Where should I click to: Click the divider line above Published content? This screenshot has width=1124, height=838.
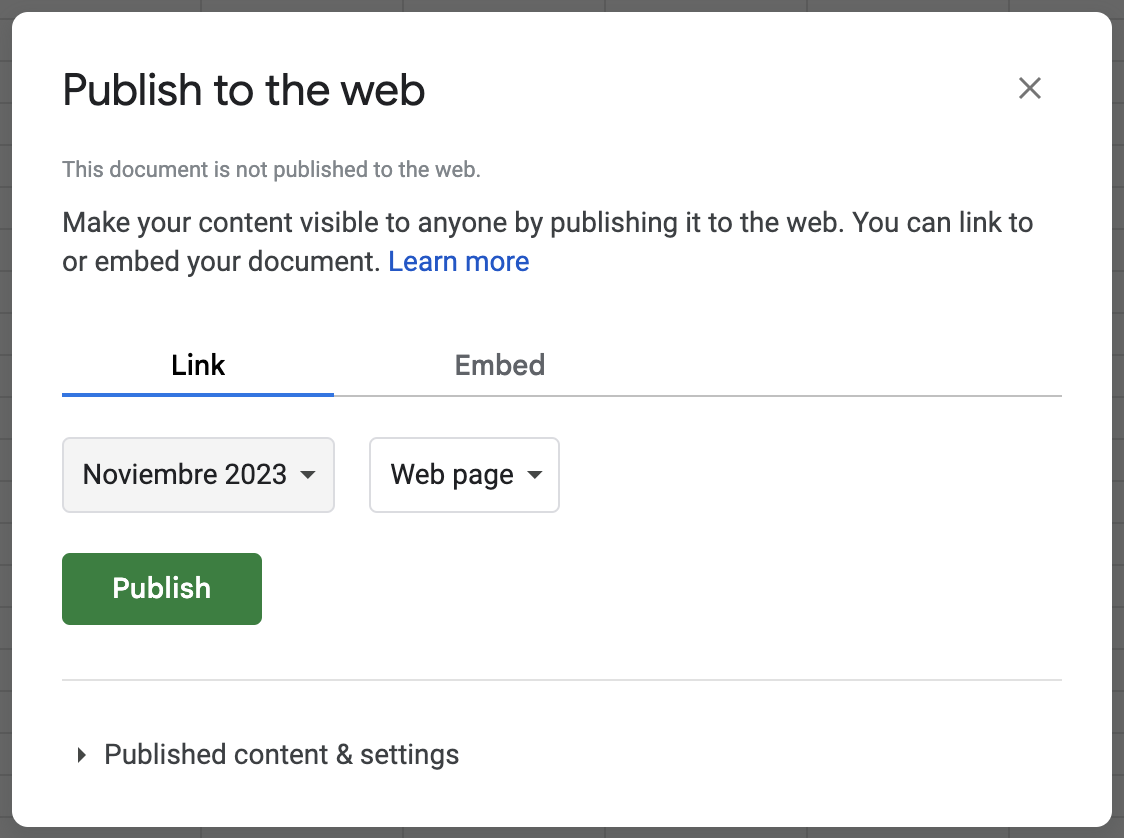[x=561, y=680]
